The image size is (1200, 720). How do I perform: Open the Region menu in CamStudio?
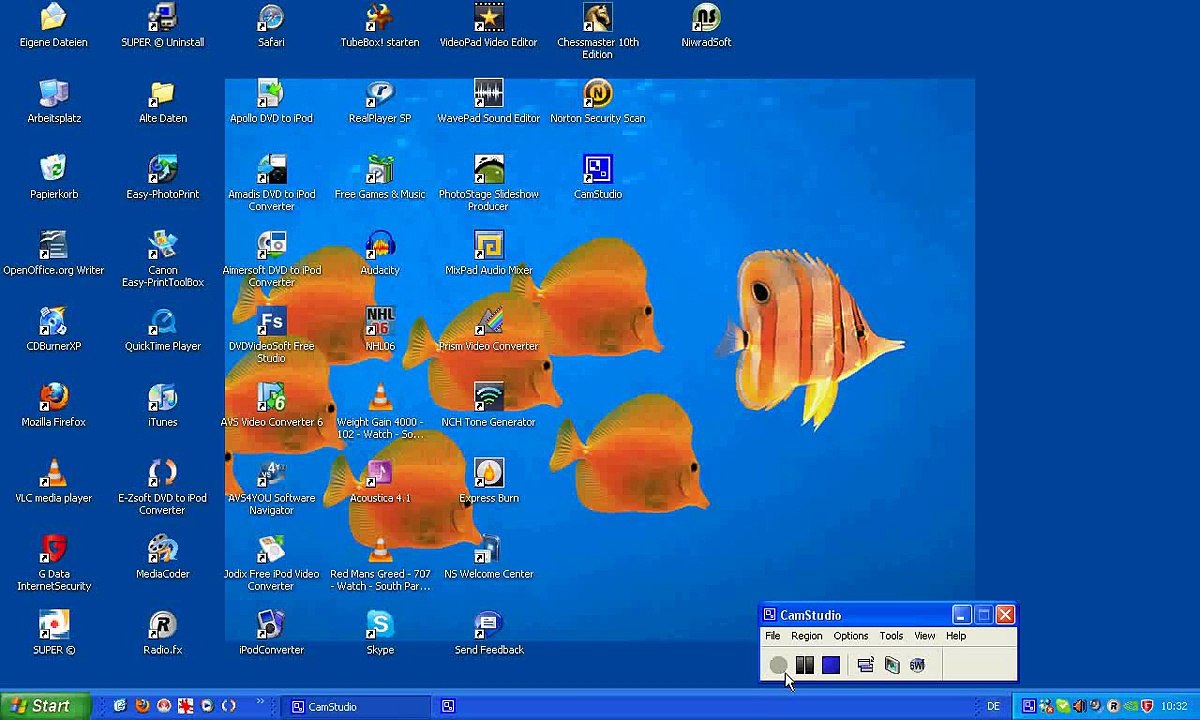tap(807, 636)
